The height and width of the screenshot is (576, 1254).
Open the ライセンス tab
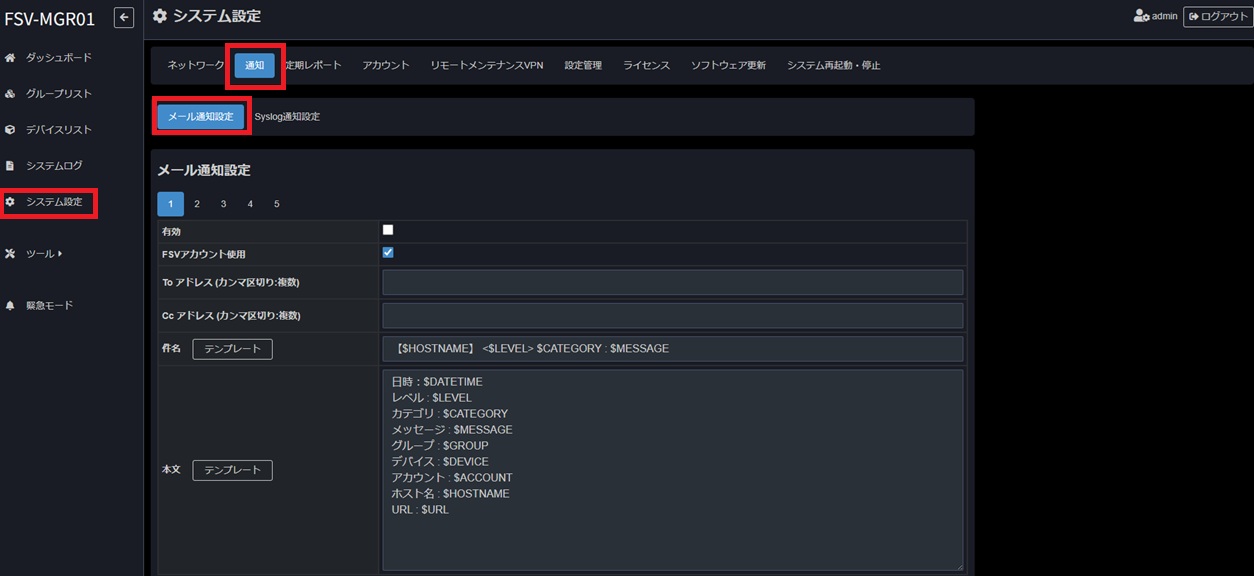(x=647, y=65)
